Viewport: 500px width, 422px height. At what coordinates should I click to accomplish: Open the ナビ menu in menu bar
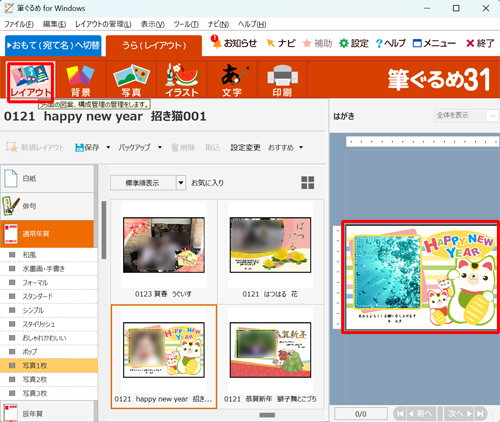click(x=218, y=24)
